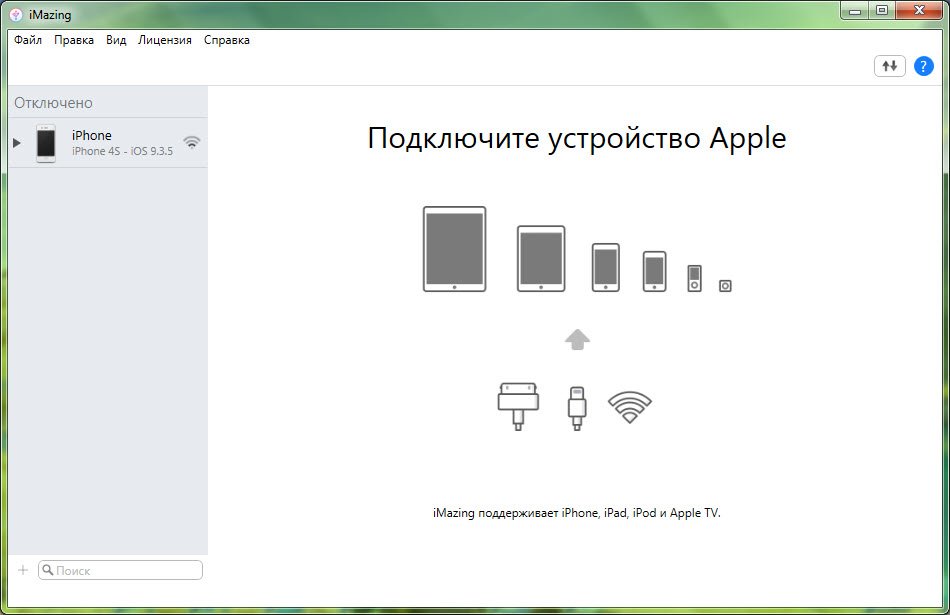The image size is (950, 615).
Task: Maximize the iMazing window
Action: (882, 10)
